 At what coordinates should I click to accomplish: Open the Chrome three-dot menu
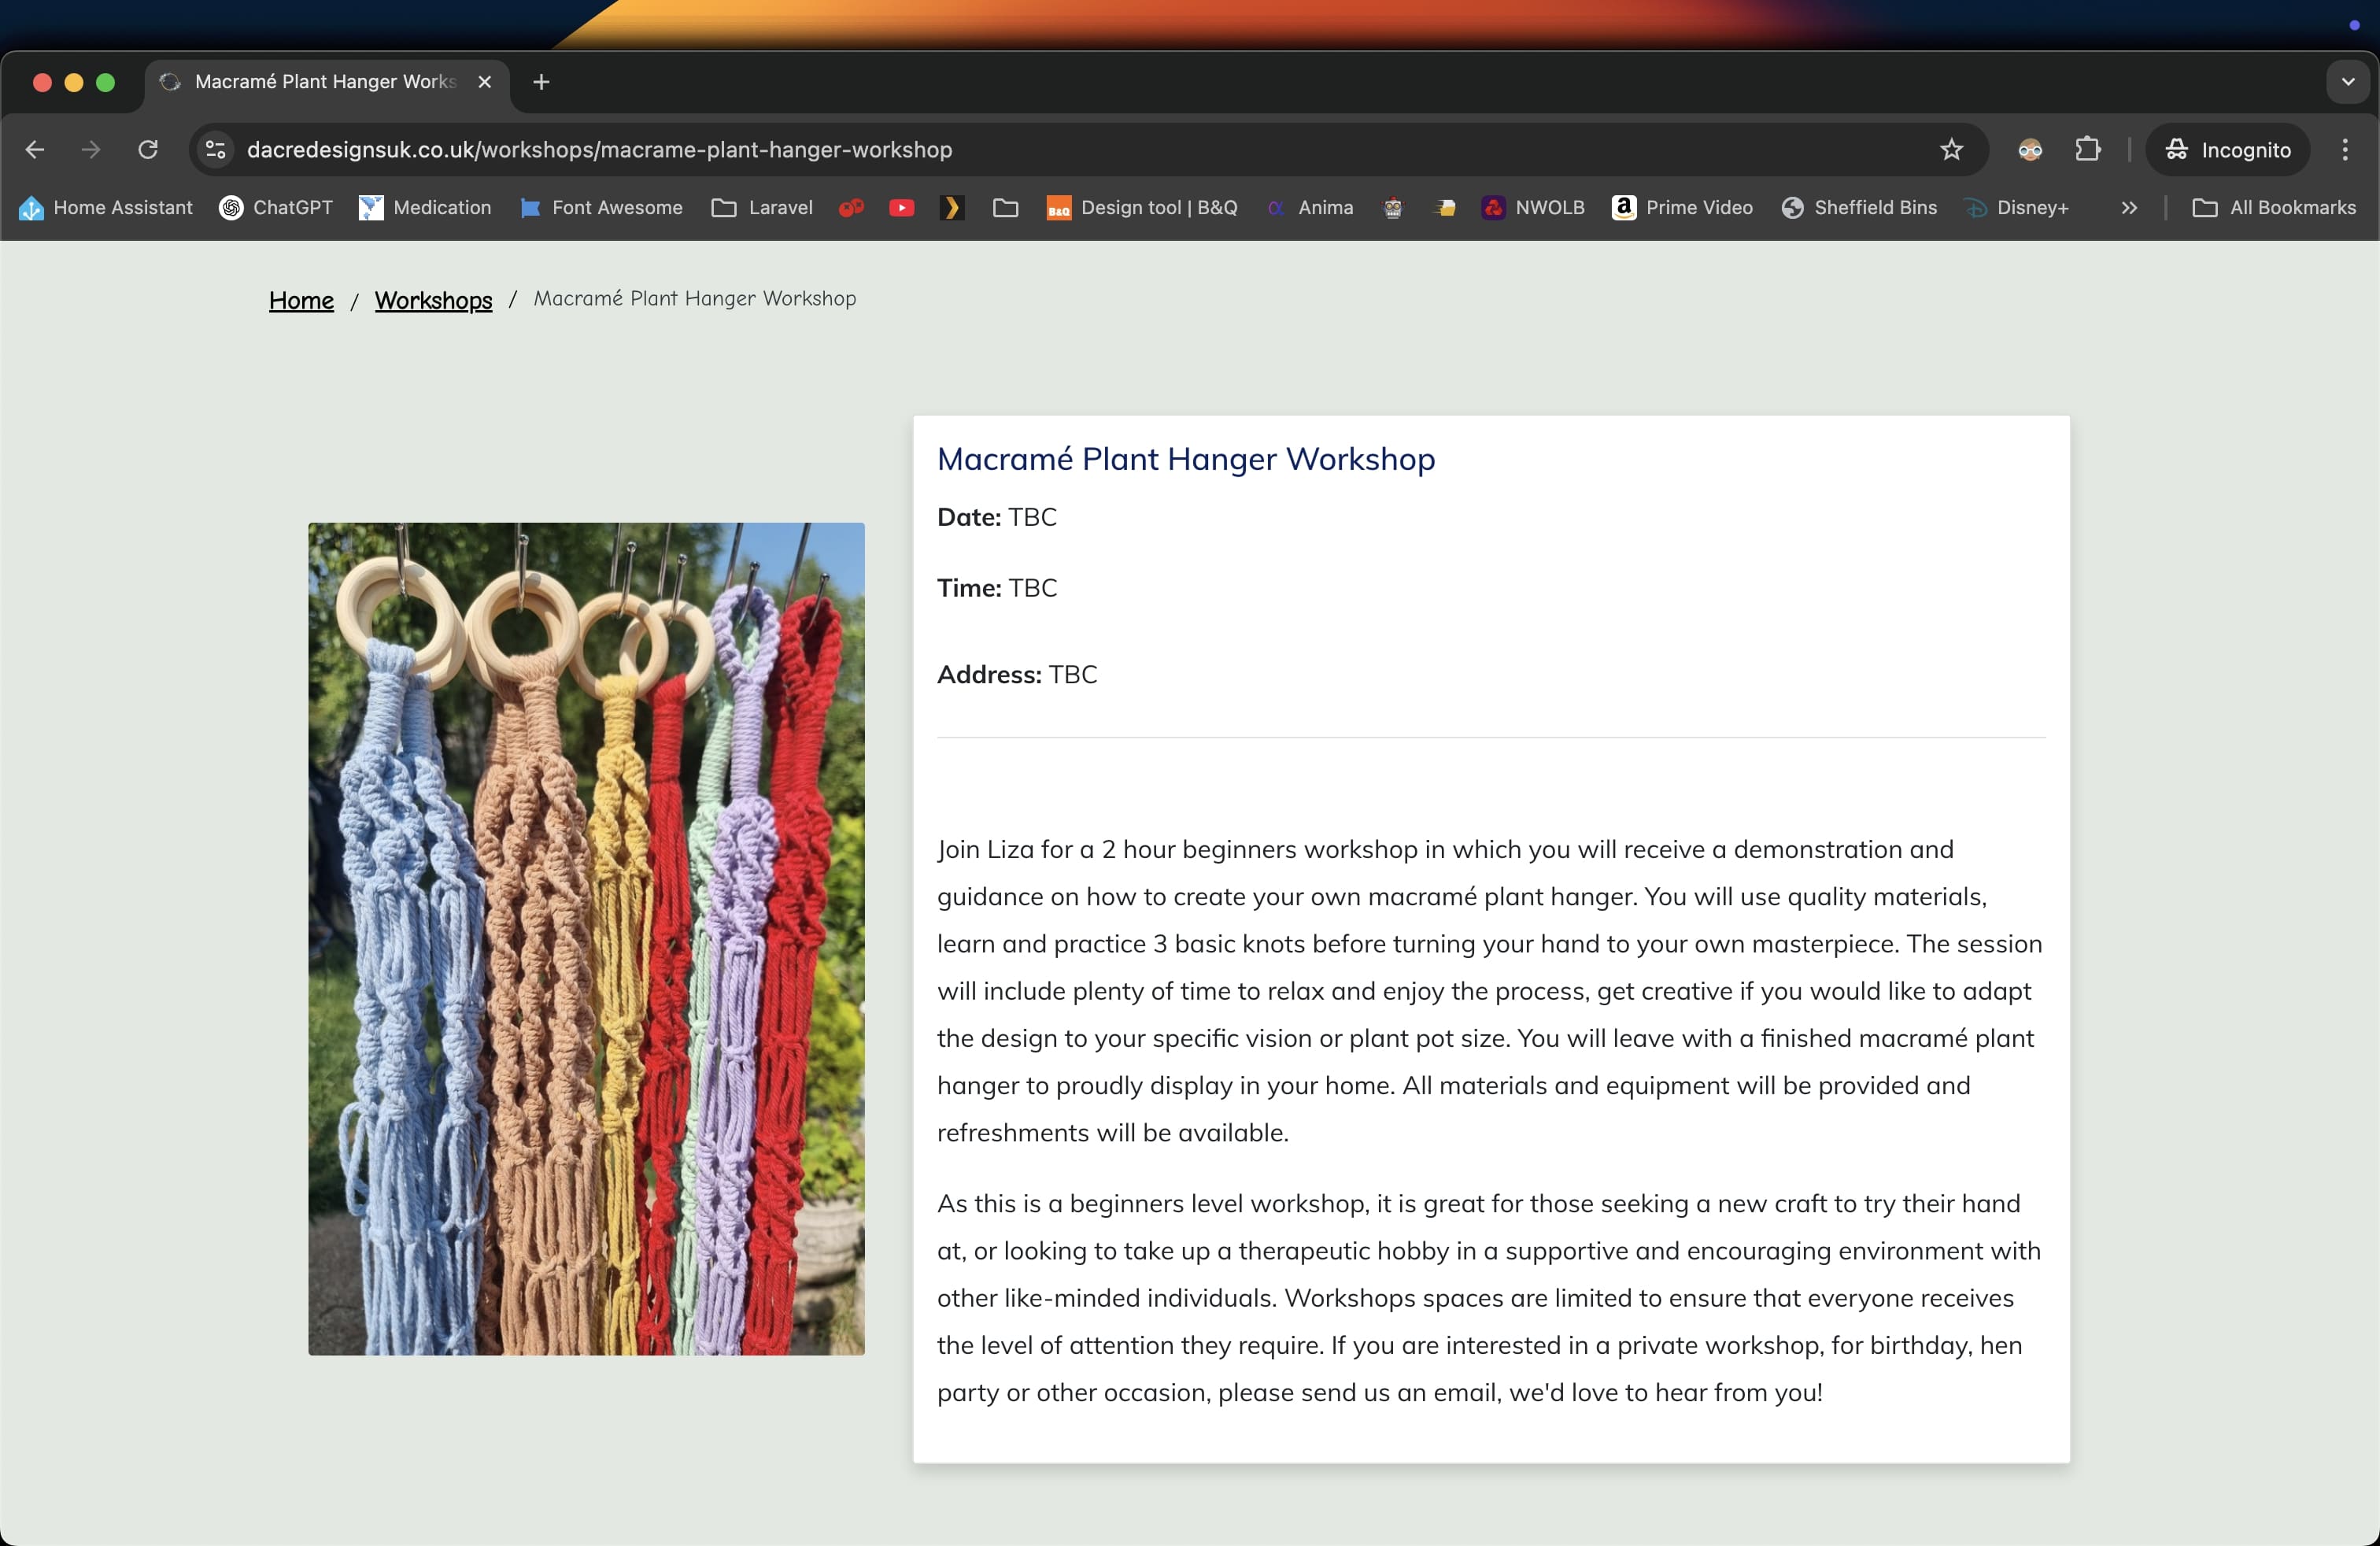[x=2345, y=150]
